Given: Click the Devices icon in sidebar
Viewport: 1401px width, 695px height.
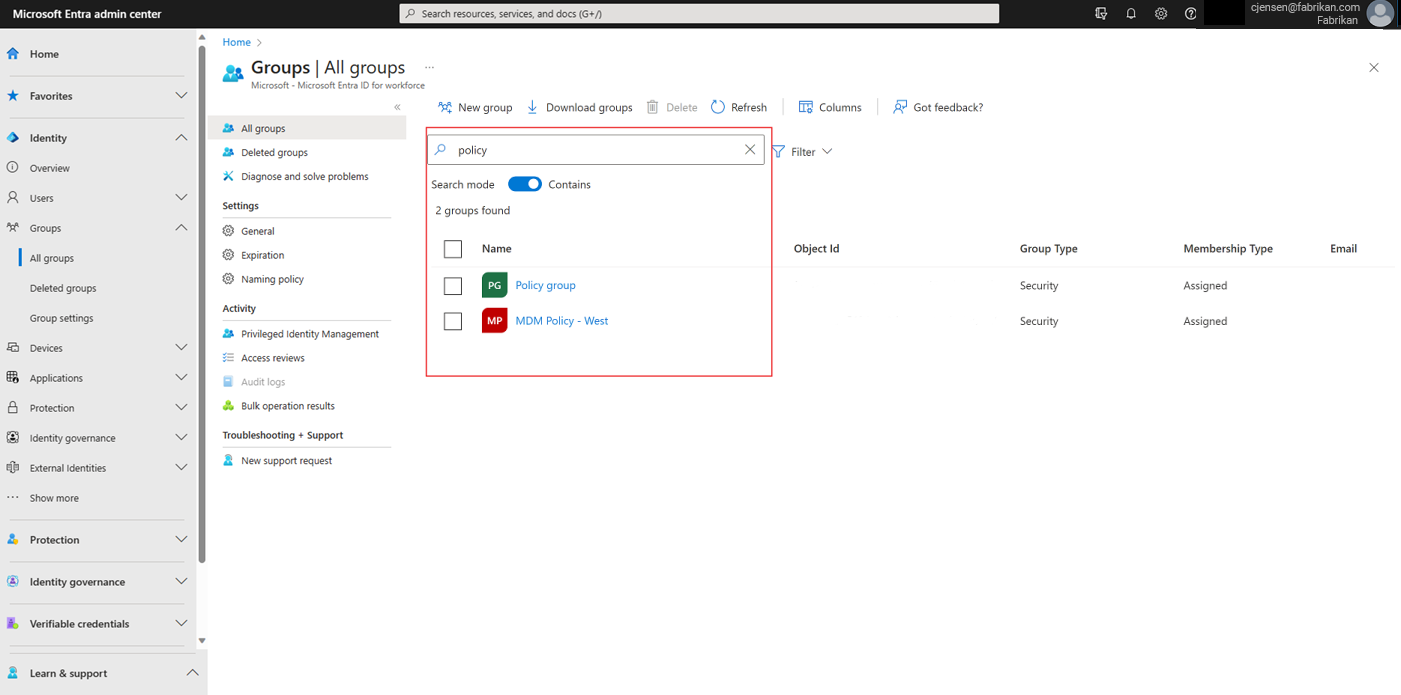Looking at the screenshot, I should (13, 348).
